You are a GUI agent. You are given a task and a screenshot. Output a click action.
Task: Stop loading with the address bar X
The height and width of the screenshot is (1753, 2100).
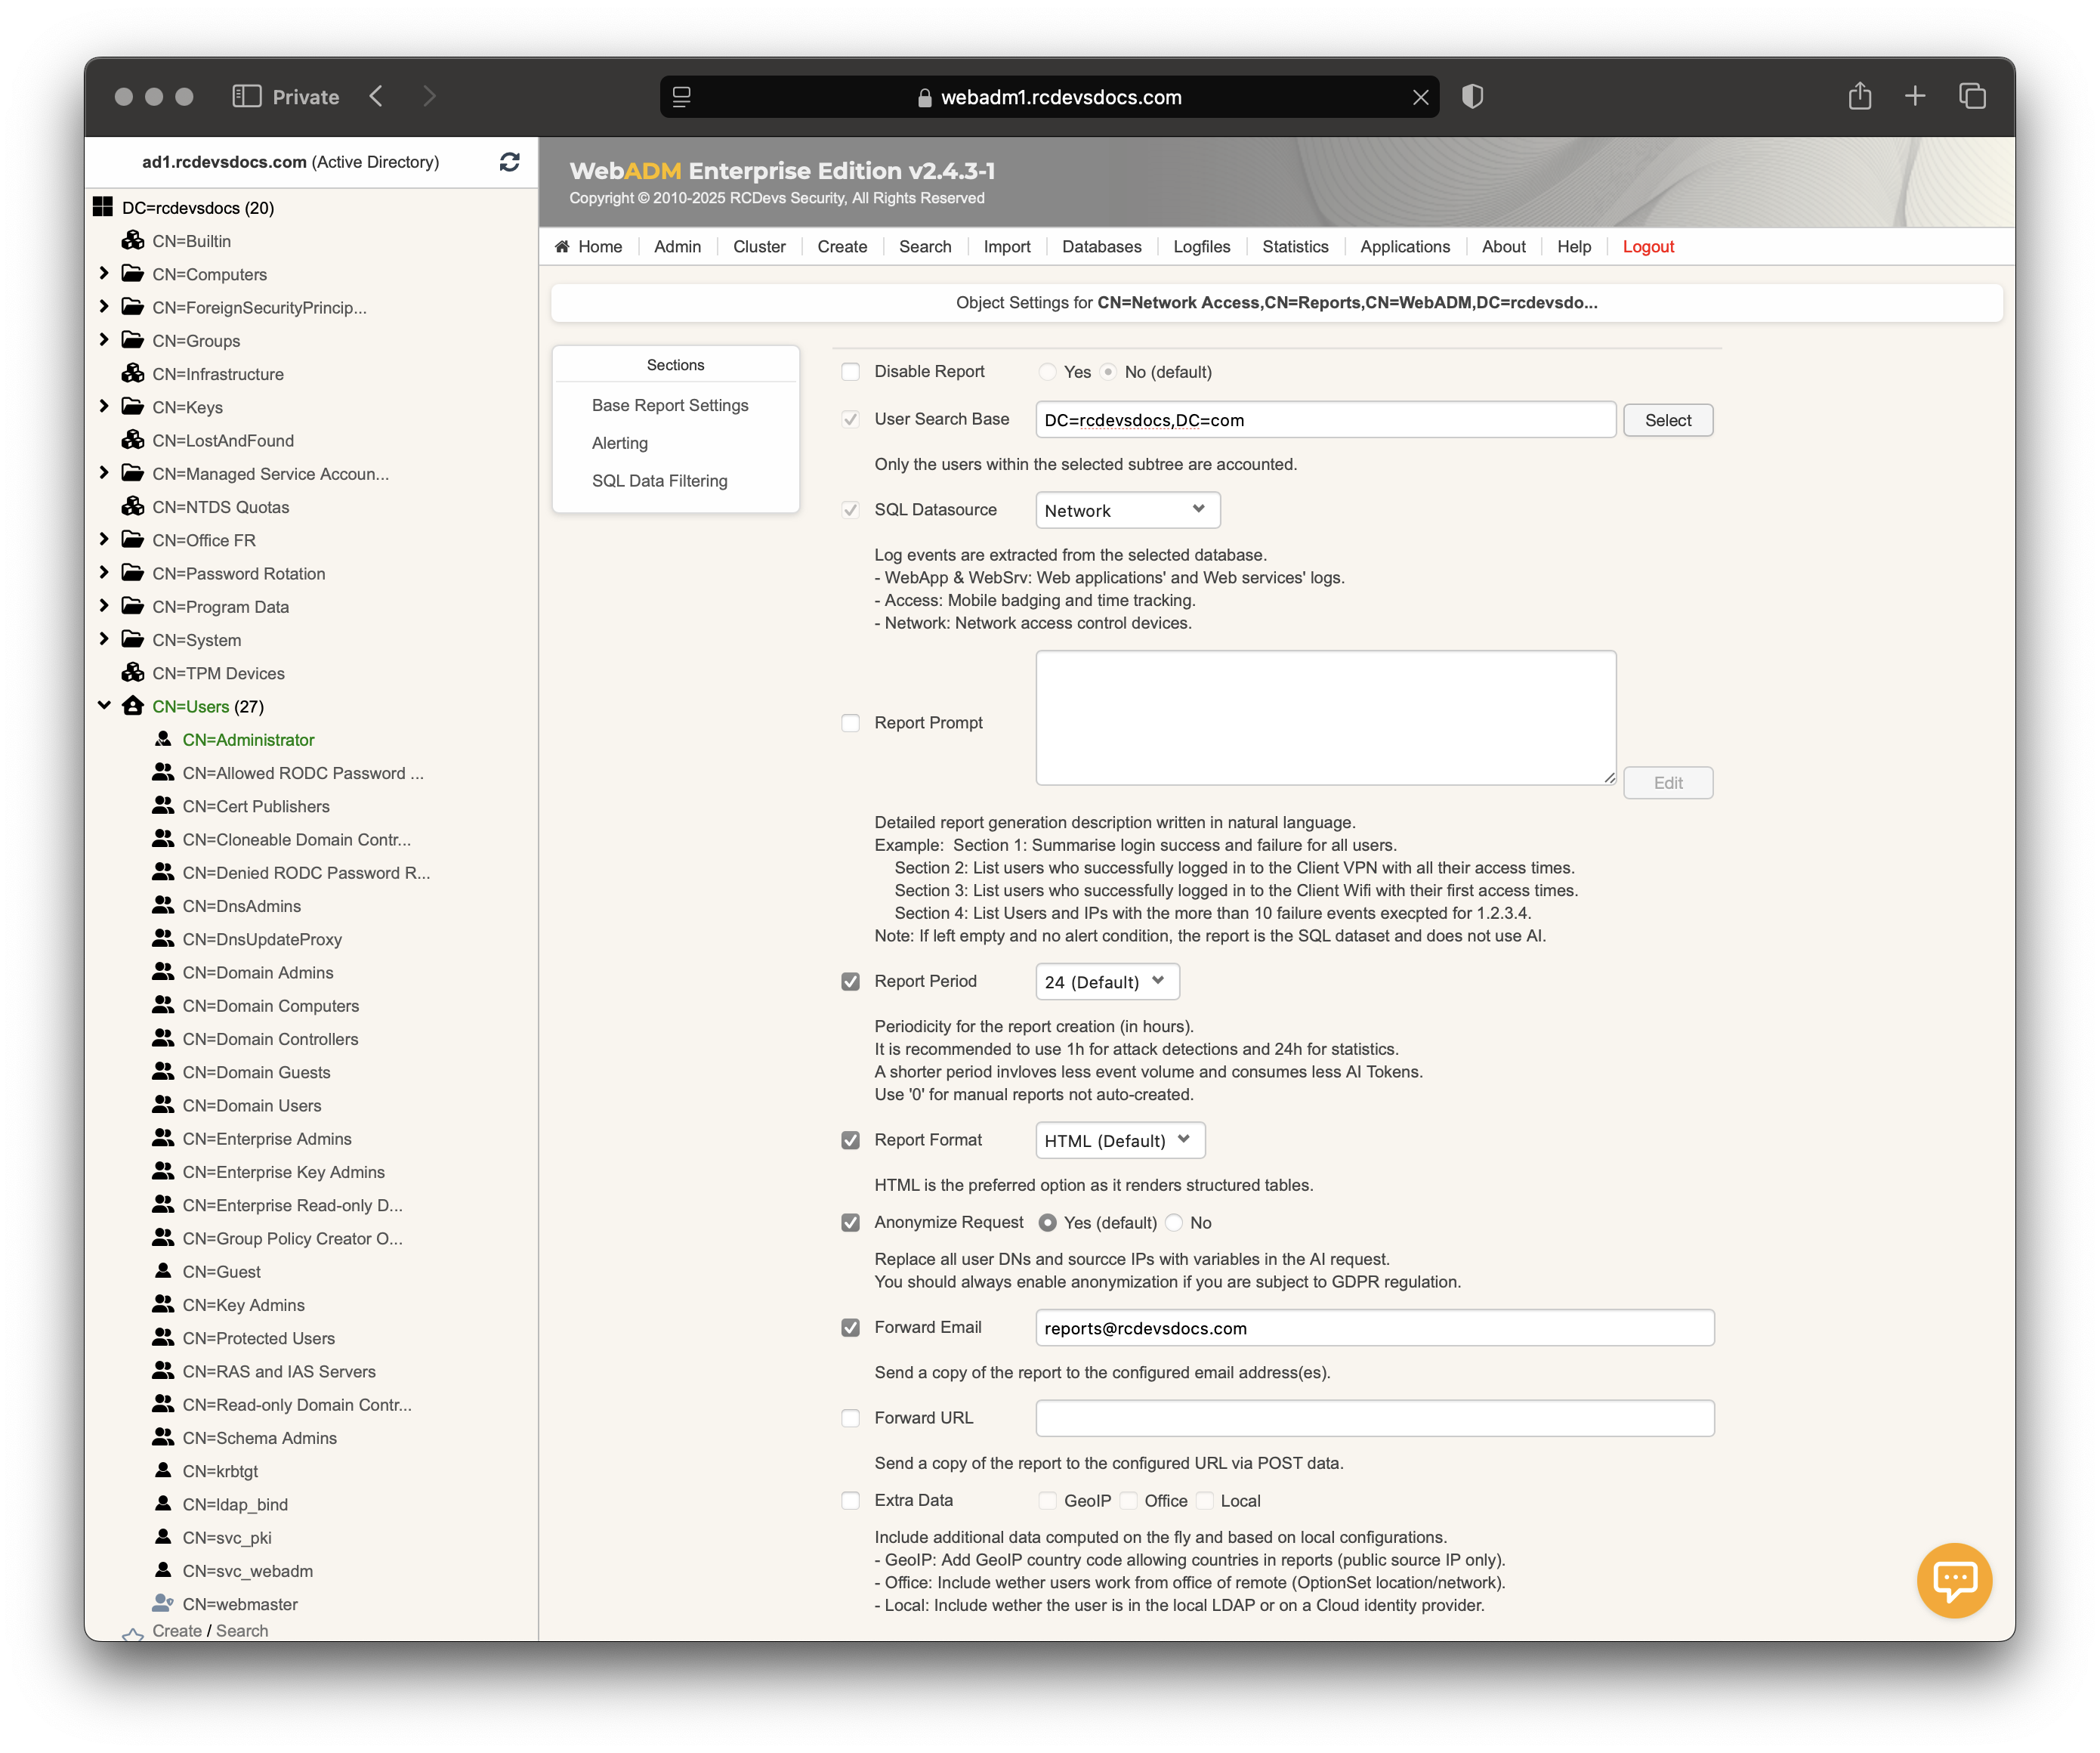click(x=1420, y=97)
